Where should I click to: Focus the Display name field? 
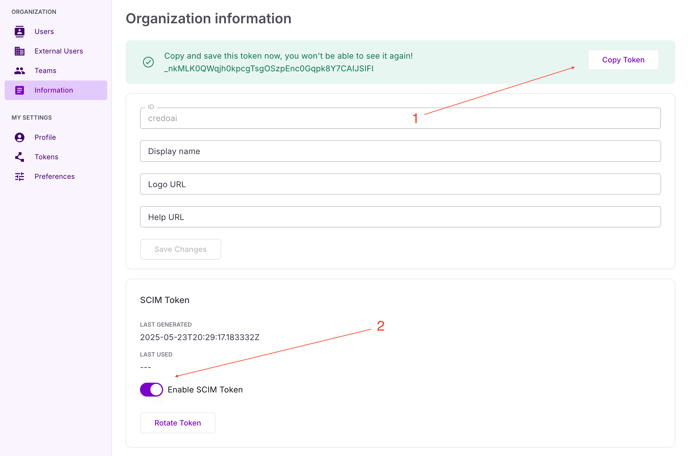(400, 151)
